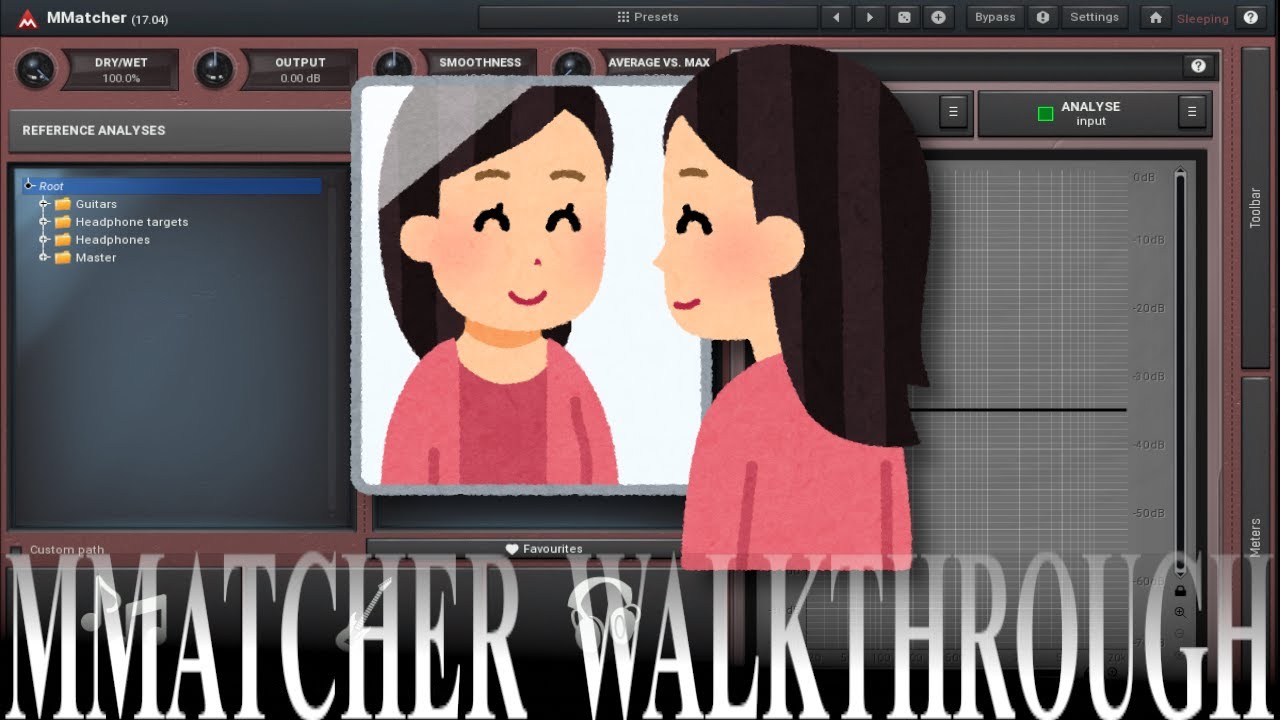Image resolution: width=1280 pixels, height=720 pixels.
Task: Enable the Custom path checkbox
Action: 16,550
